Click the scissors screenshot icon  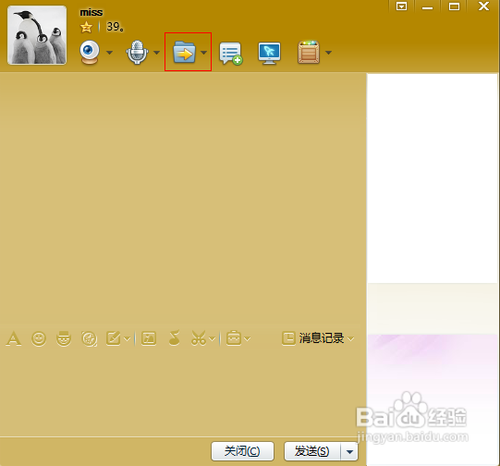point(199,338)
